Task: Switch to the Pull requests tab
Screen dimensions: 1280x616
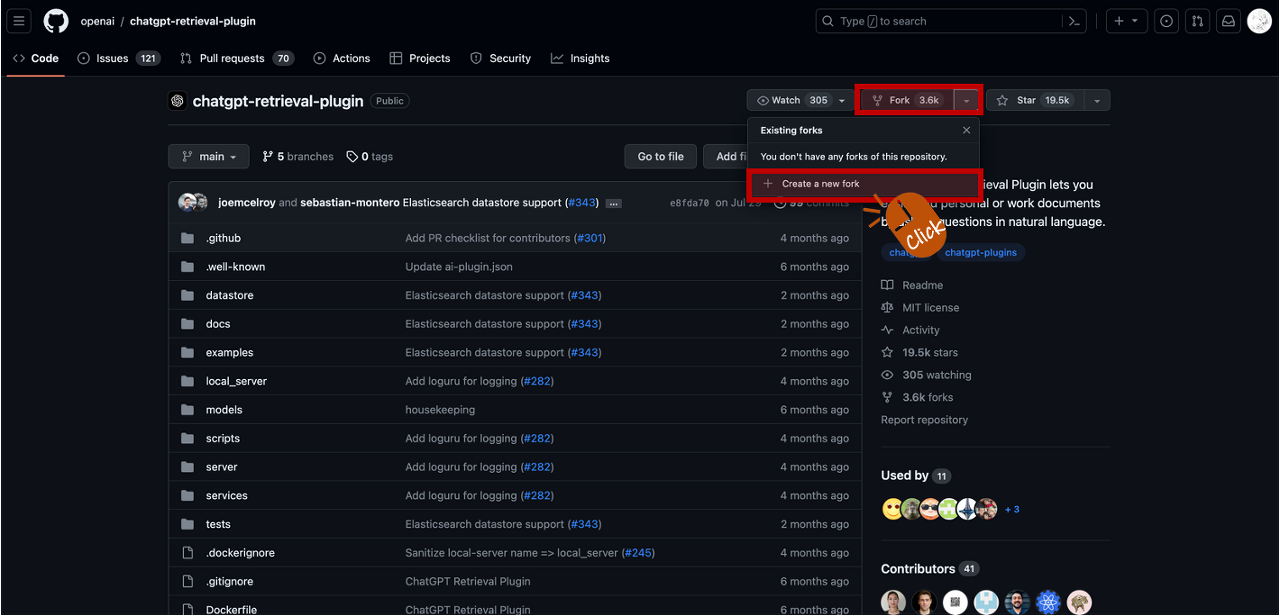Action: (x=236, y=58)
